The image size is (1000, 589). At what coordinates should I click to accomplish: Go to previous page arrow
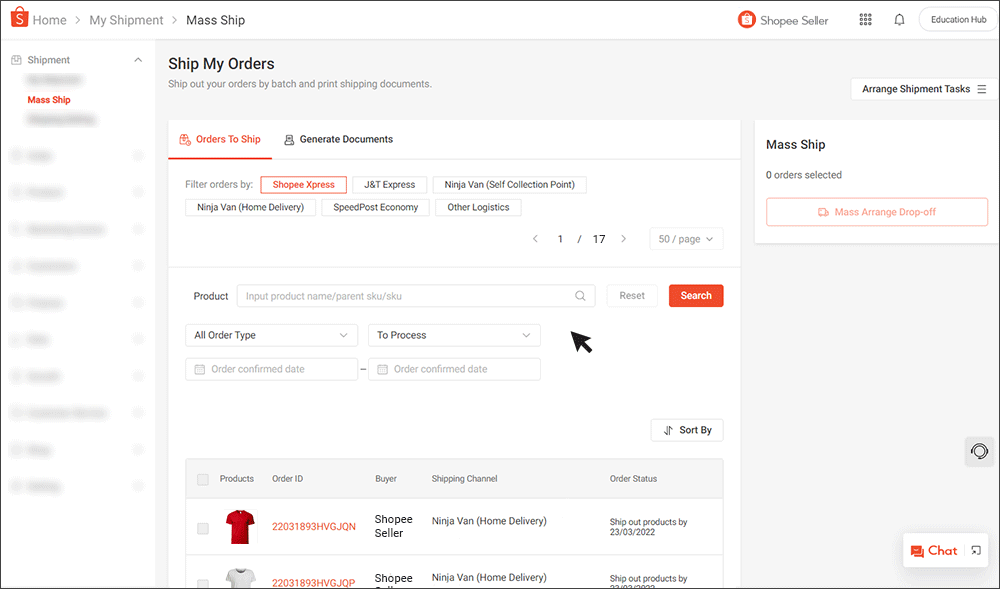tap(535, 239)
